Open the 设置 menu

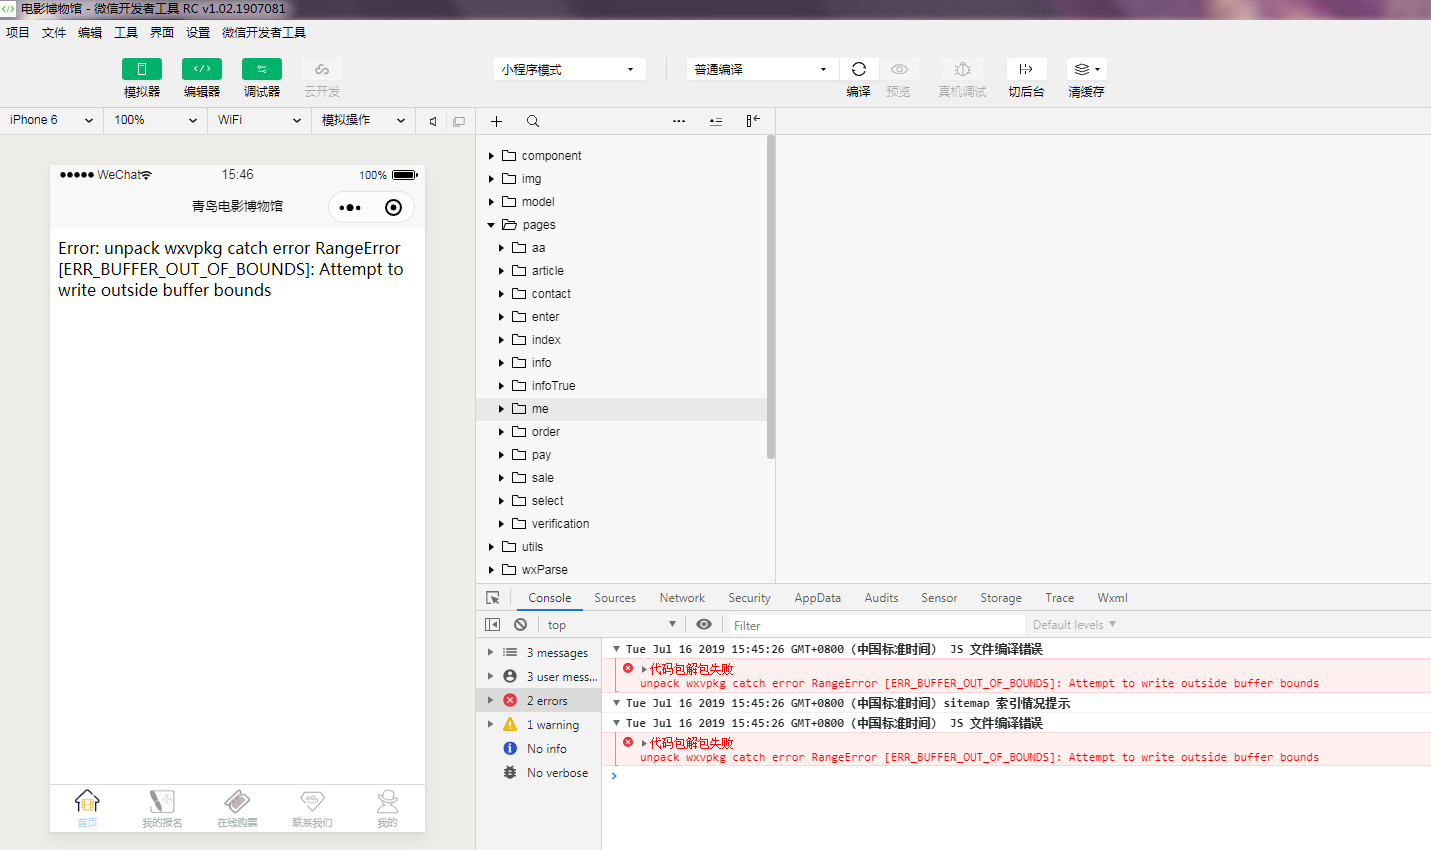[198, 33]
